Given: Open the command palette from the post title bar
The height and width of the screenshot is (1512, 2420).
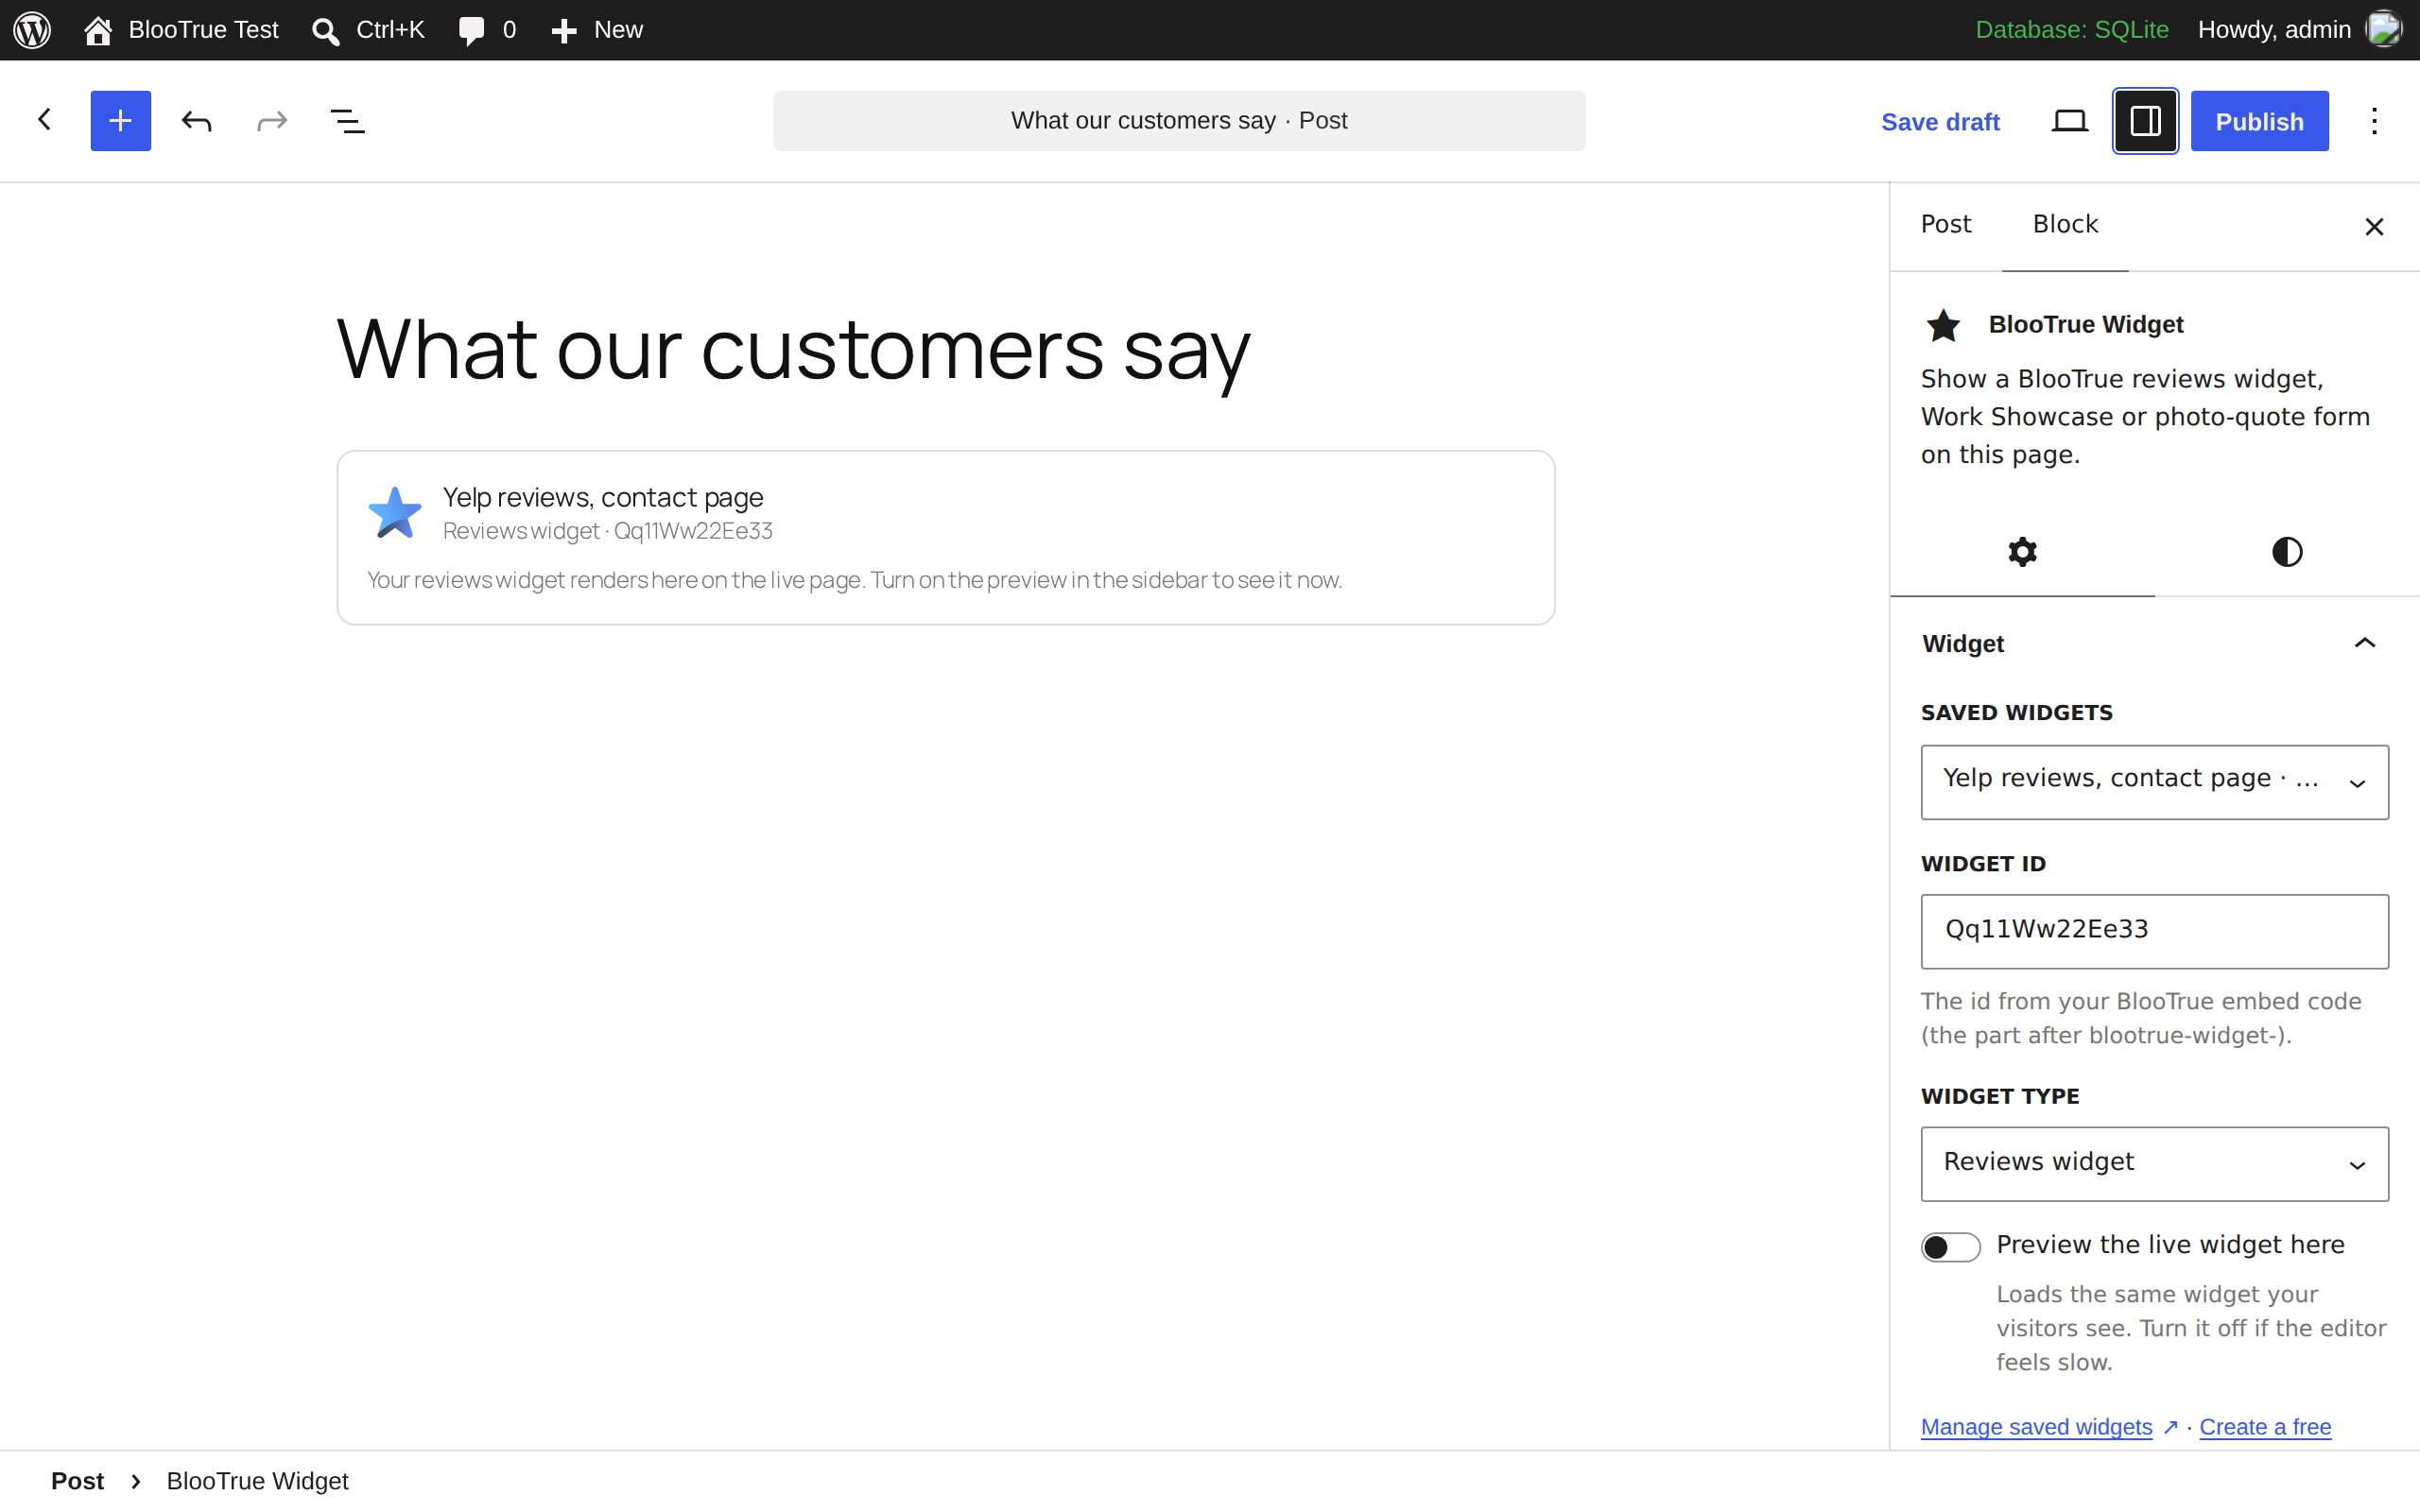Looking at the screenshot, I should click(x=1179, y=121).
